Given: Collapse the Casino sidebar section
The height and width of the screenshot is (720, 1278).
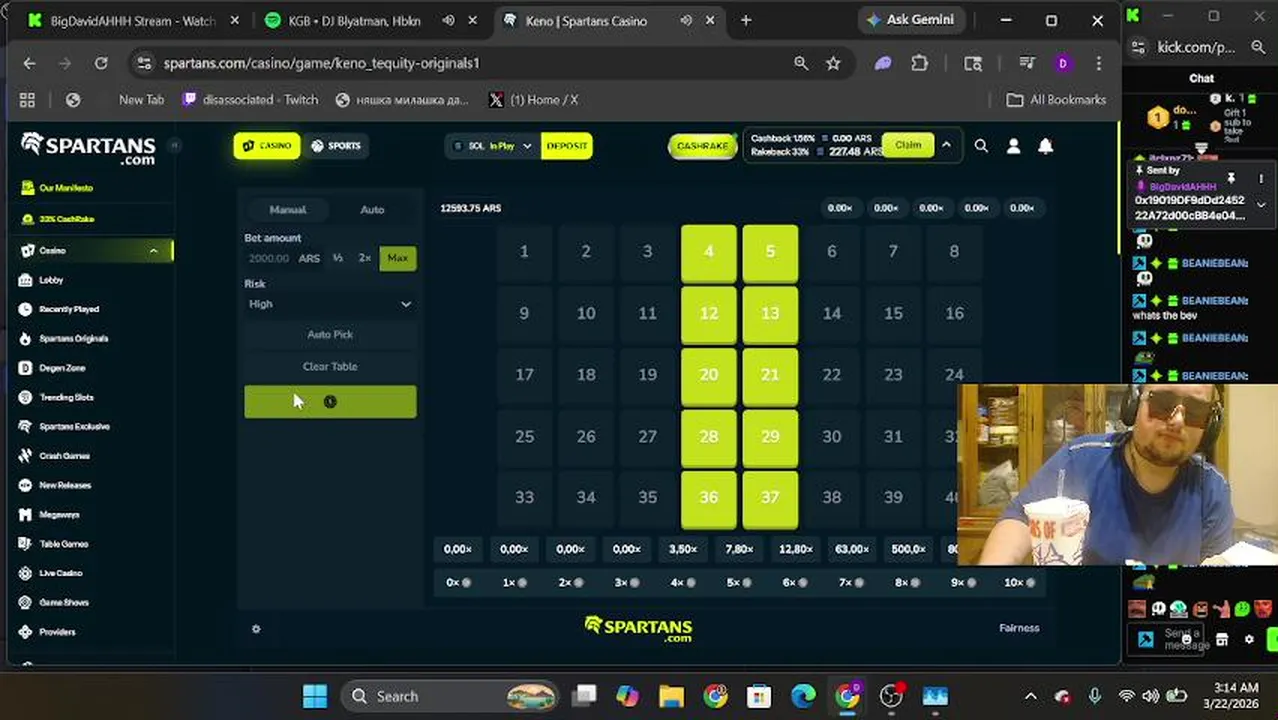Looking at the screenshot, I should (x=153, y=251).
